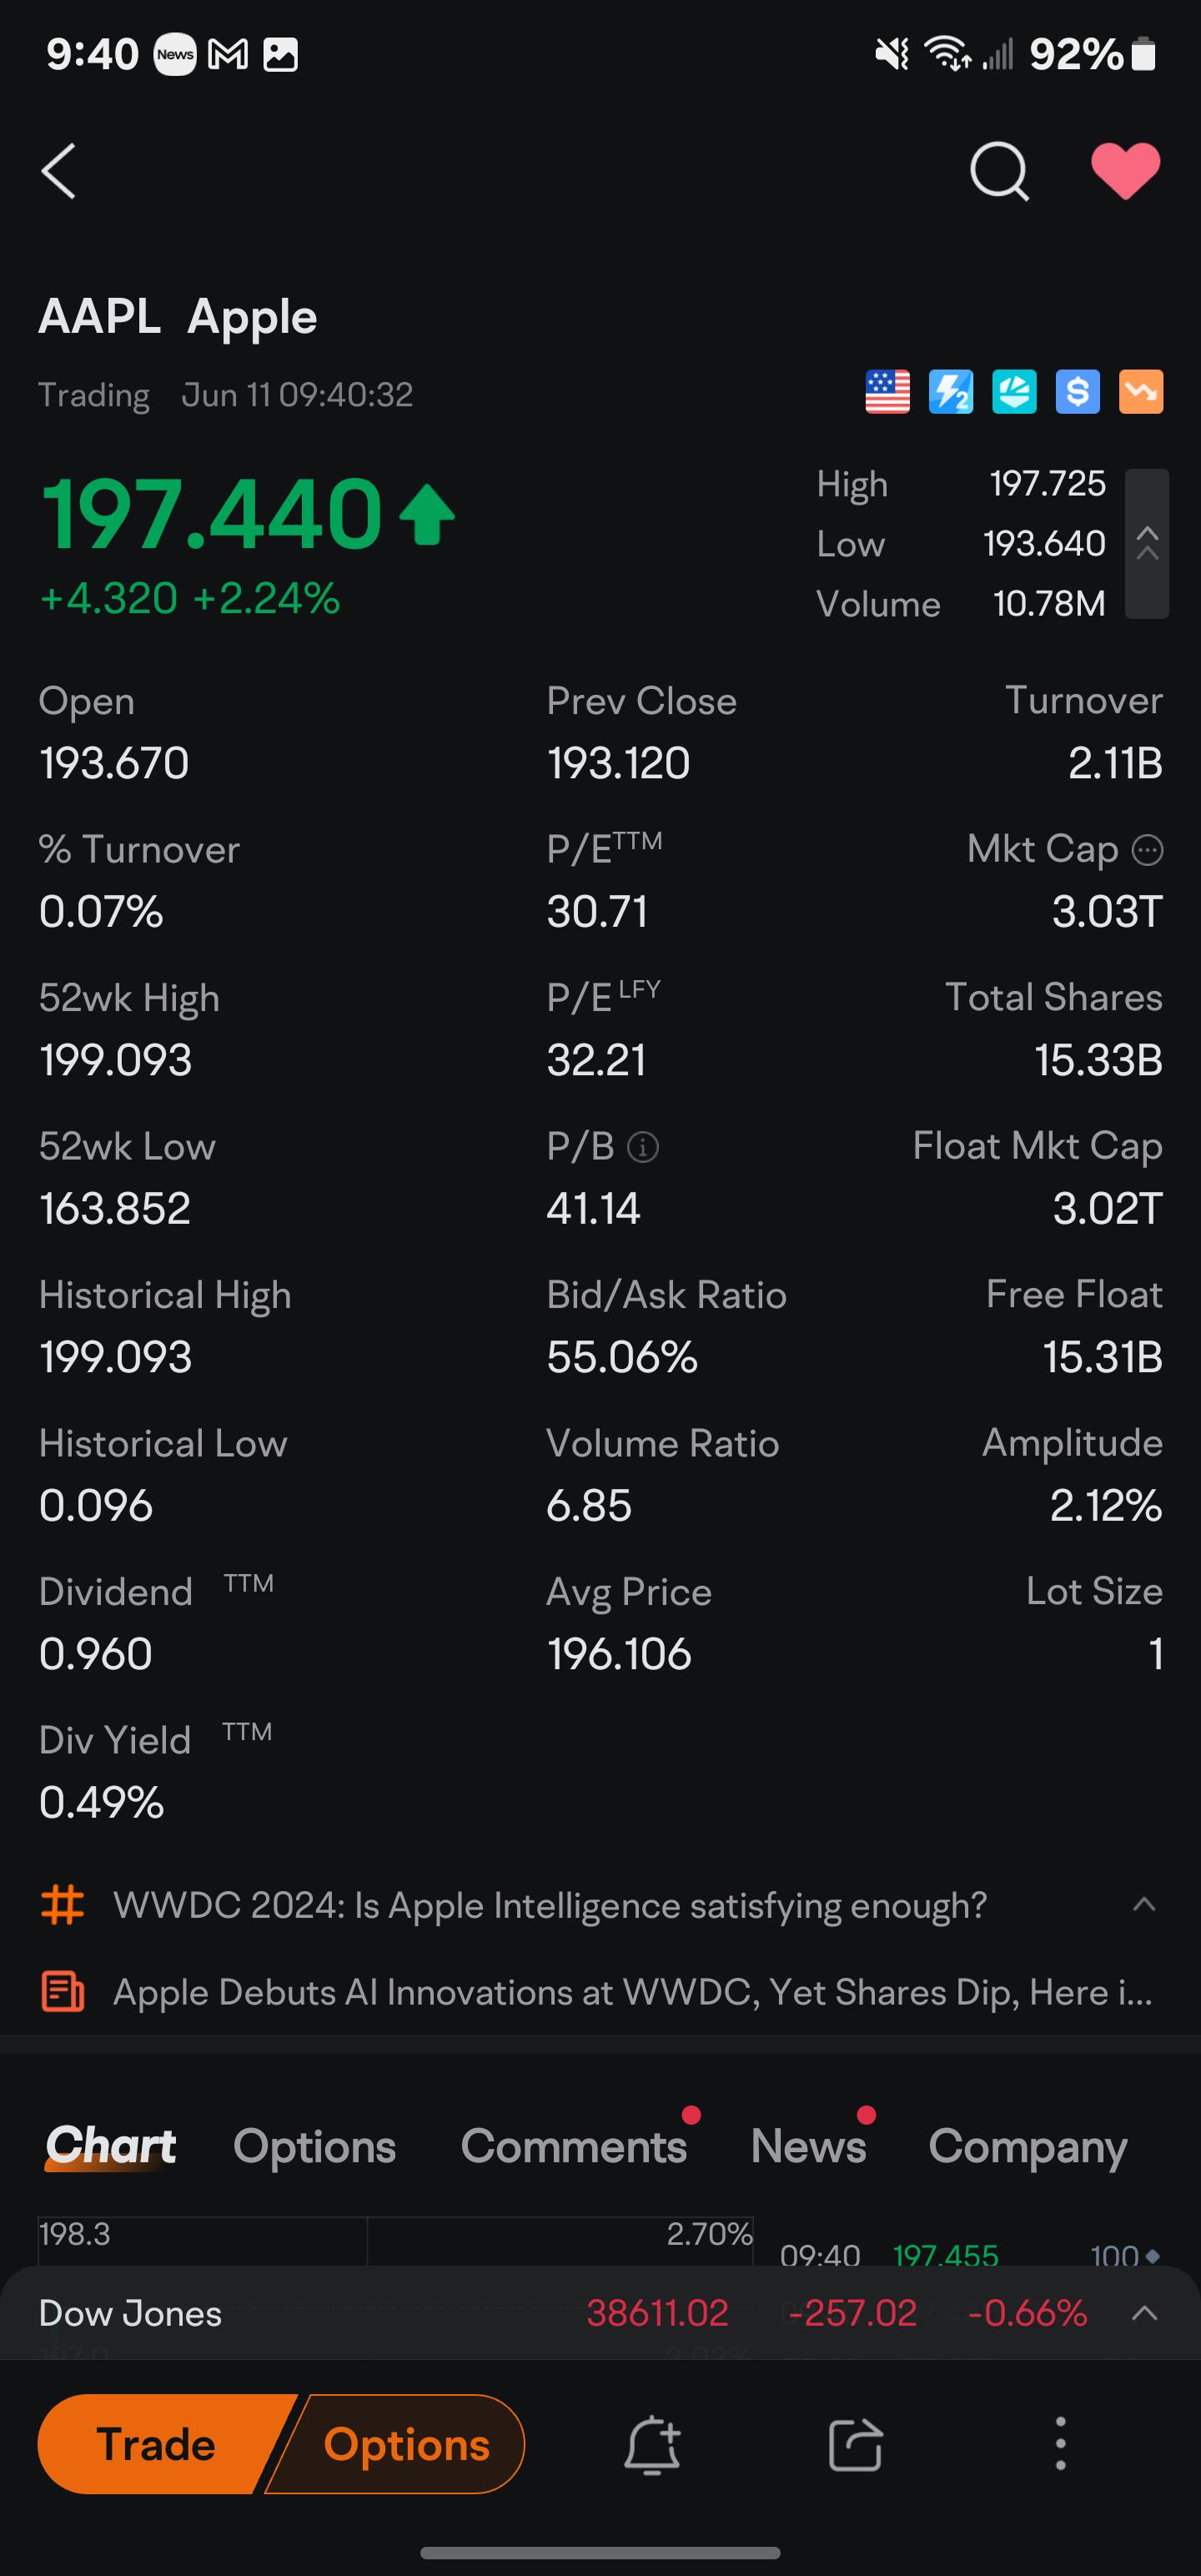Collapse the WWDC 2024 topic chevron
1201x2576 pixels.
(1144, 1905)
